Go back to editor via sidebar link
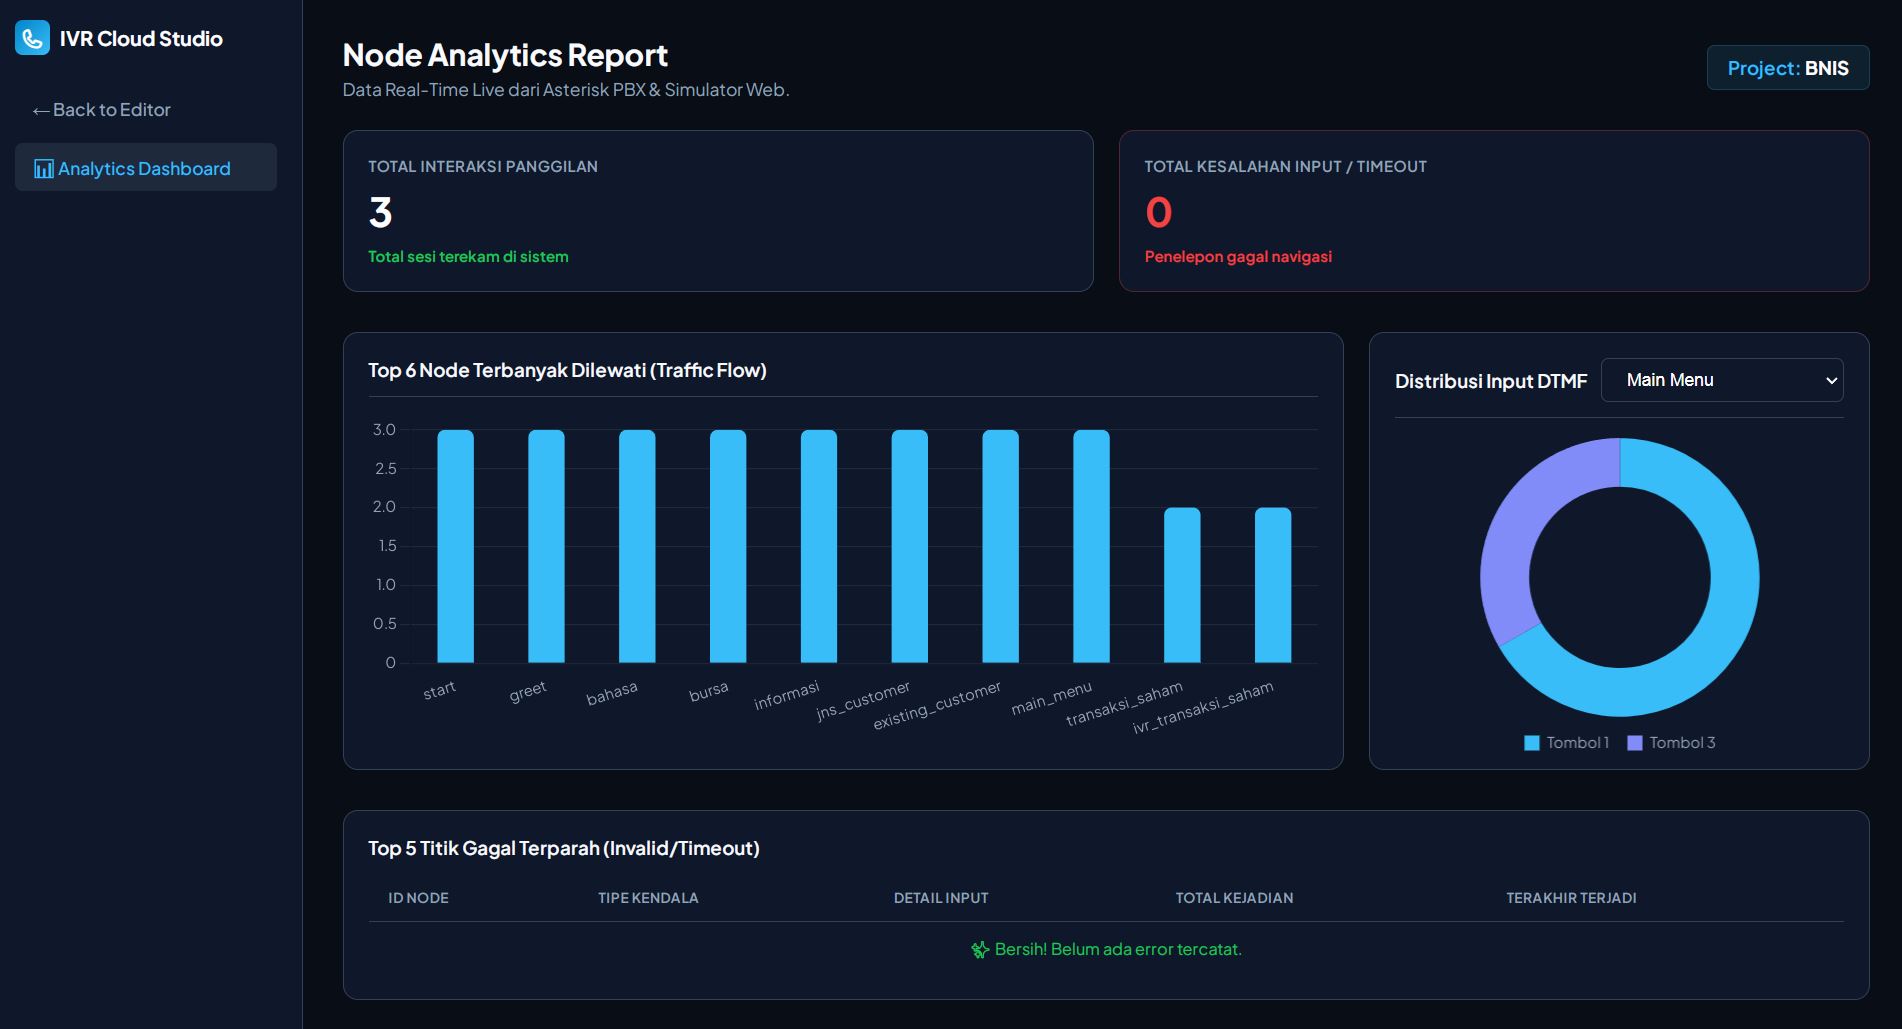 pos(101,110)
